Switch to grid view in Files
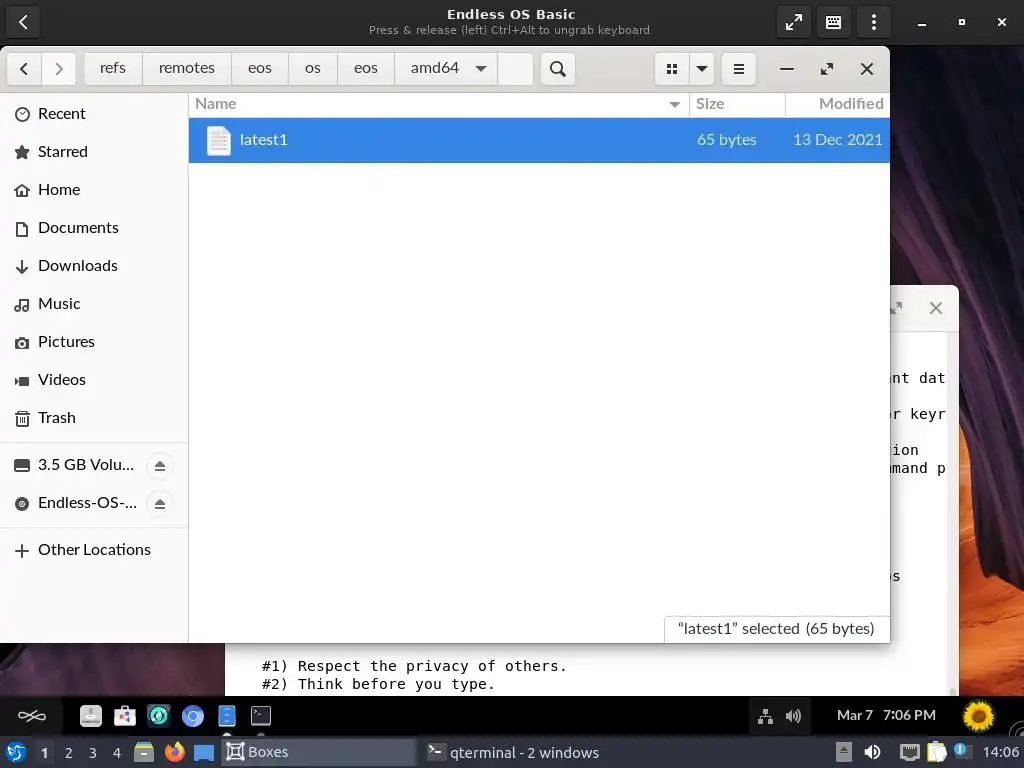Image resolution: width=1024 pixels, height=768 pixels. [x=671, y=69]
